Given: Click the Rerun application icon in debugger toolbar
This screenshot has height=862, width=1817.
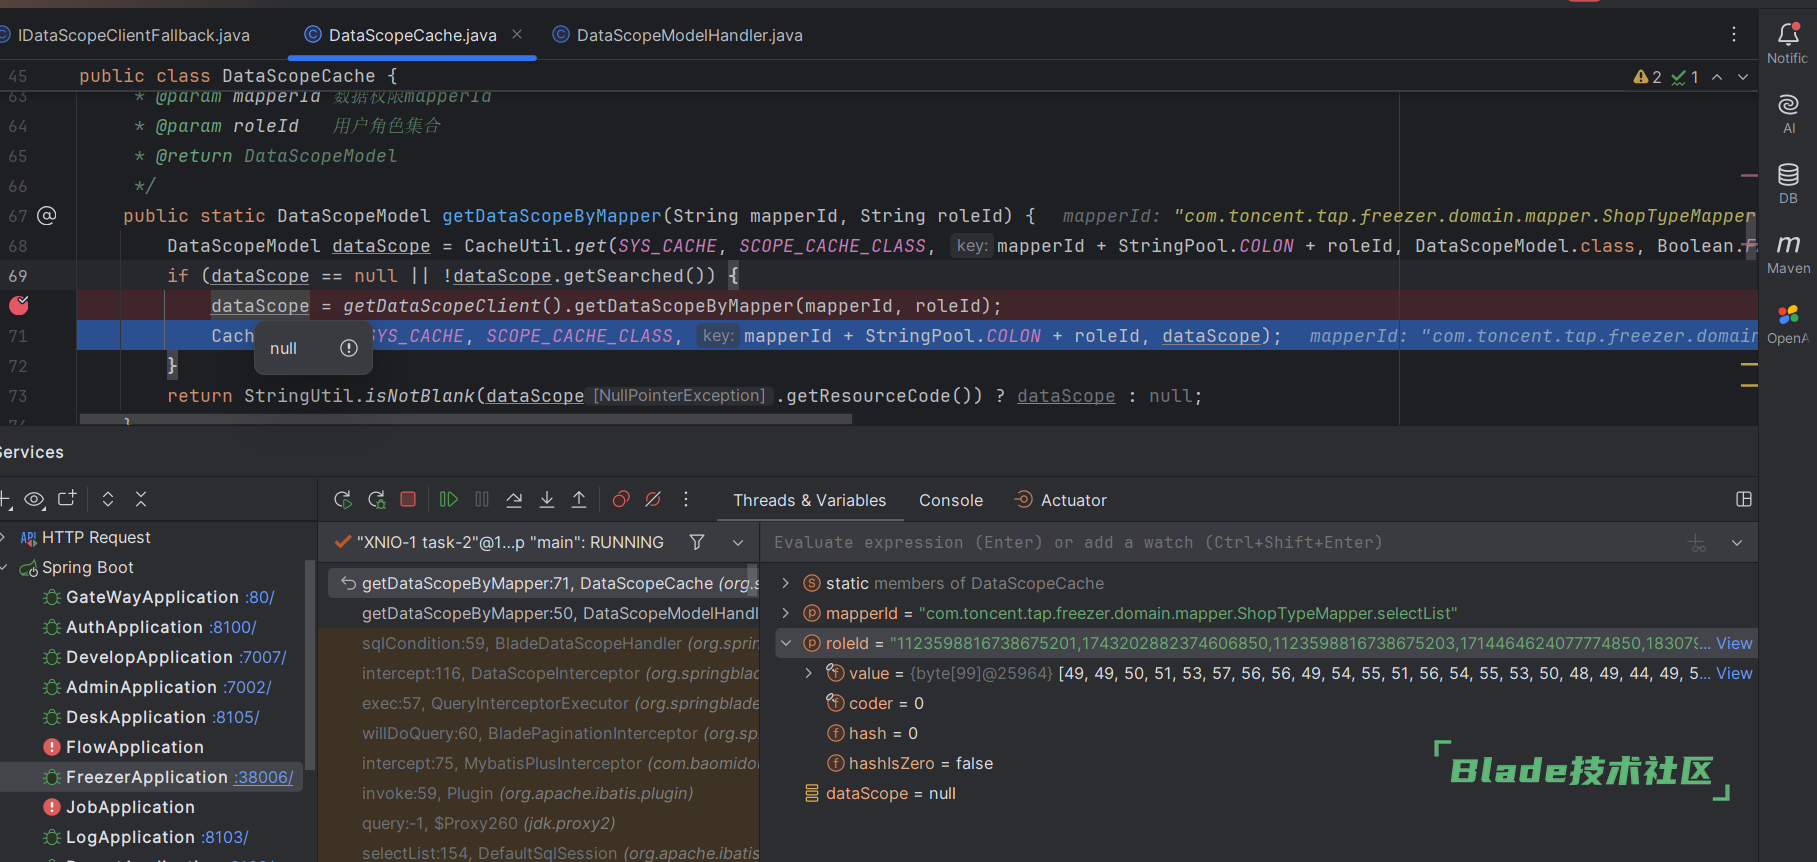Looking at the screenshot, I should [343, 499].
